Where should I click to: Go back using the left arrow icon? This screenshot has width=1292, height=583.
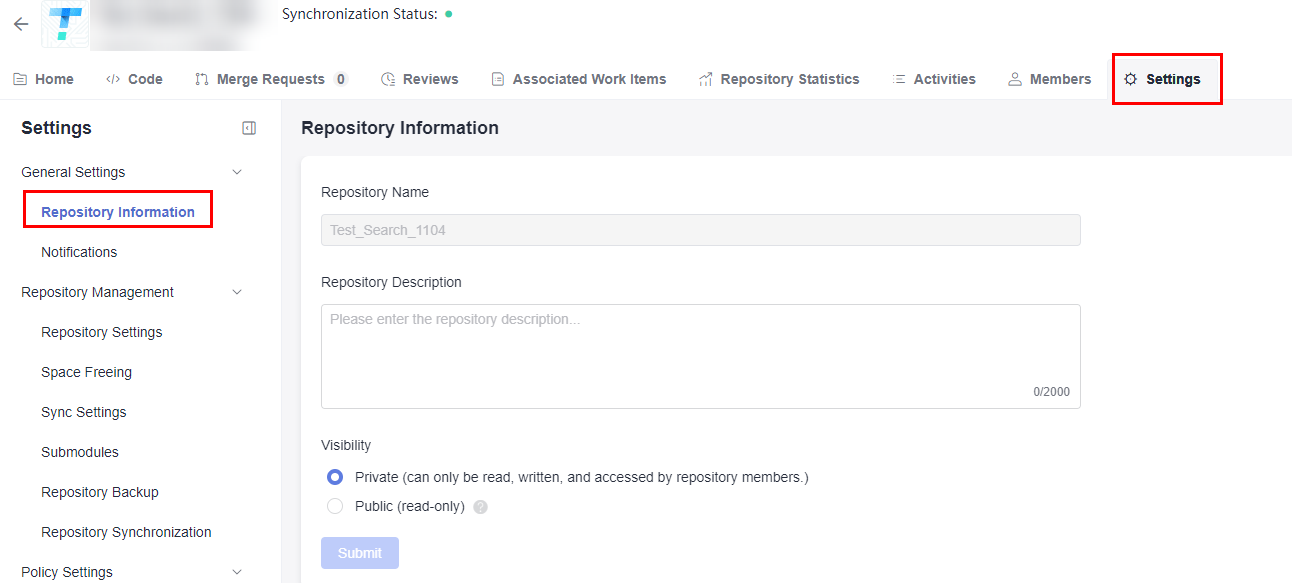click(x=21, y=25)
